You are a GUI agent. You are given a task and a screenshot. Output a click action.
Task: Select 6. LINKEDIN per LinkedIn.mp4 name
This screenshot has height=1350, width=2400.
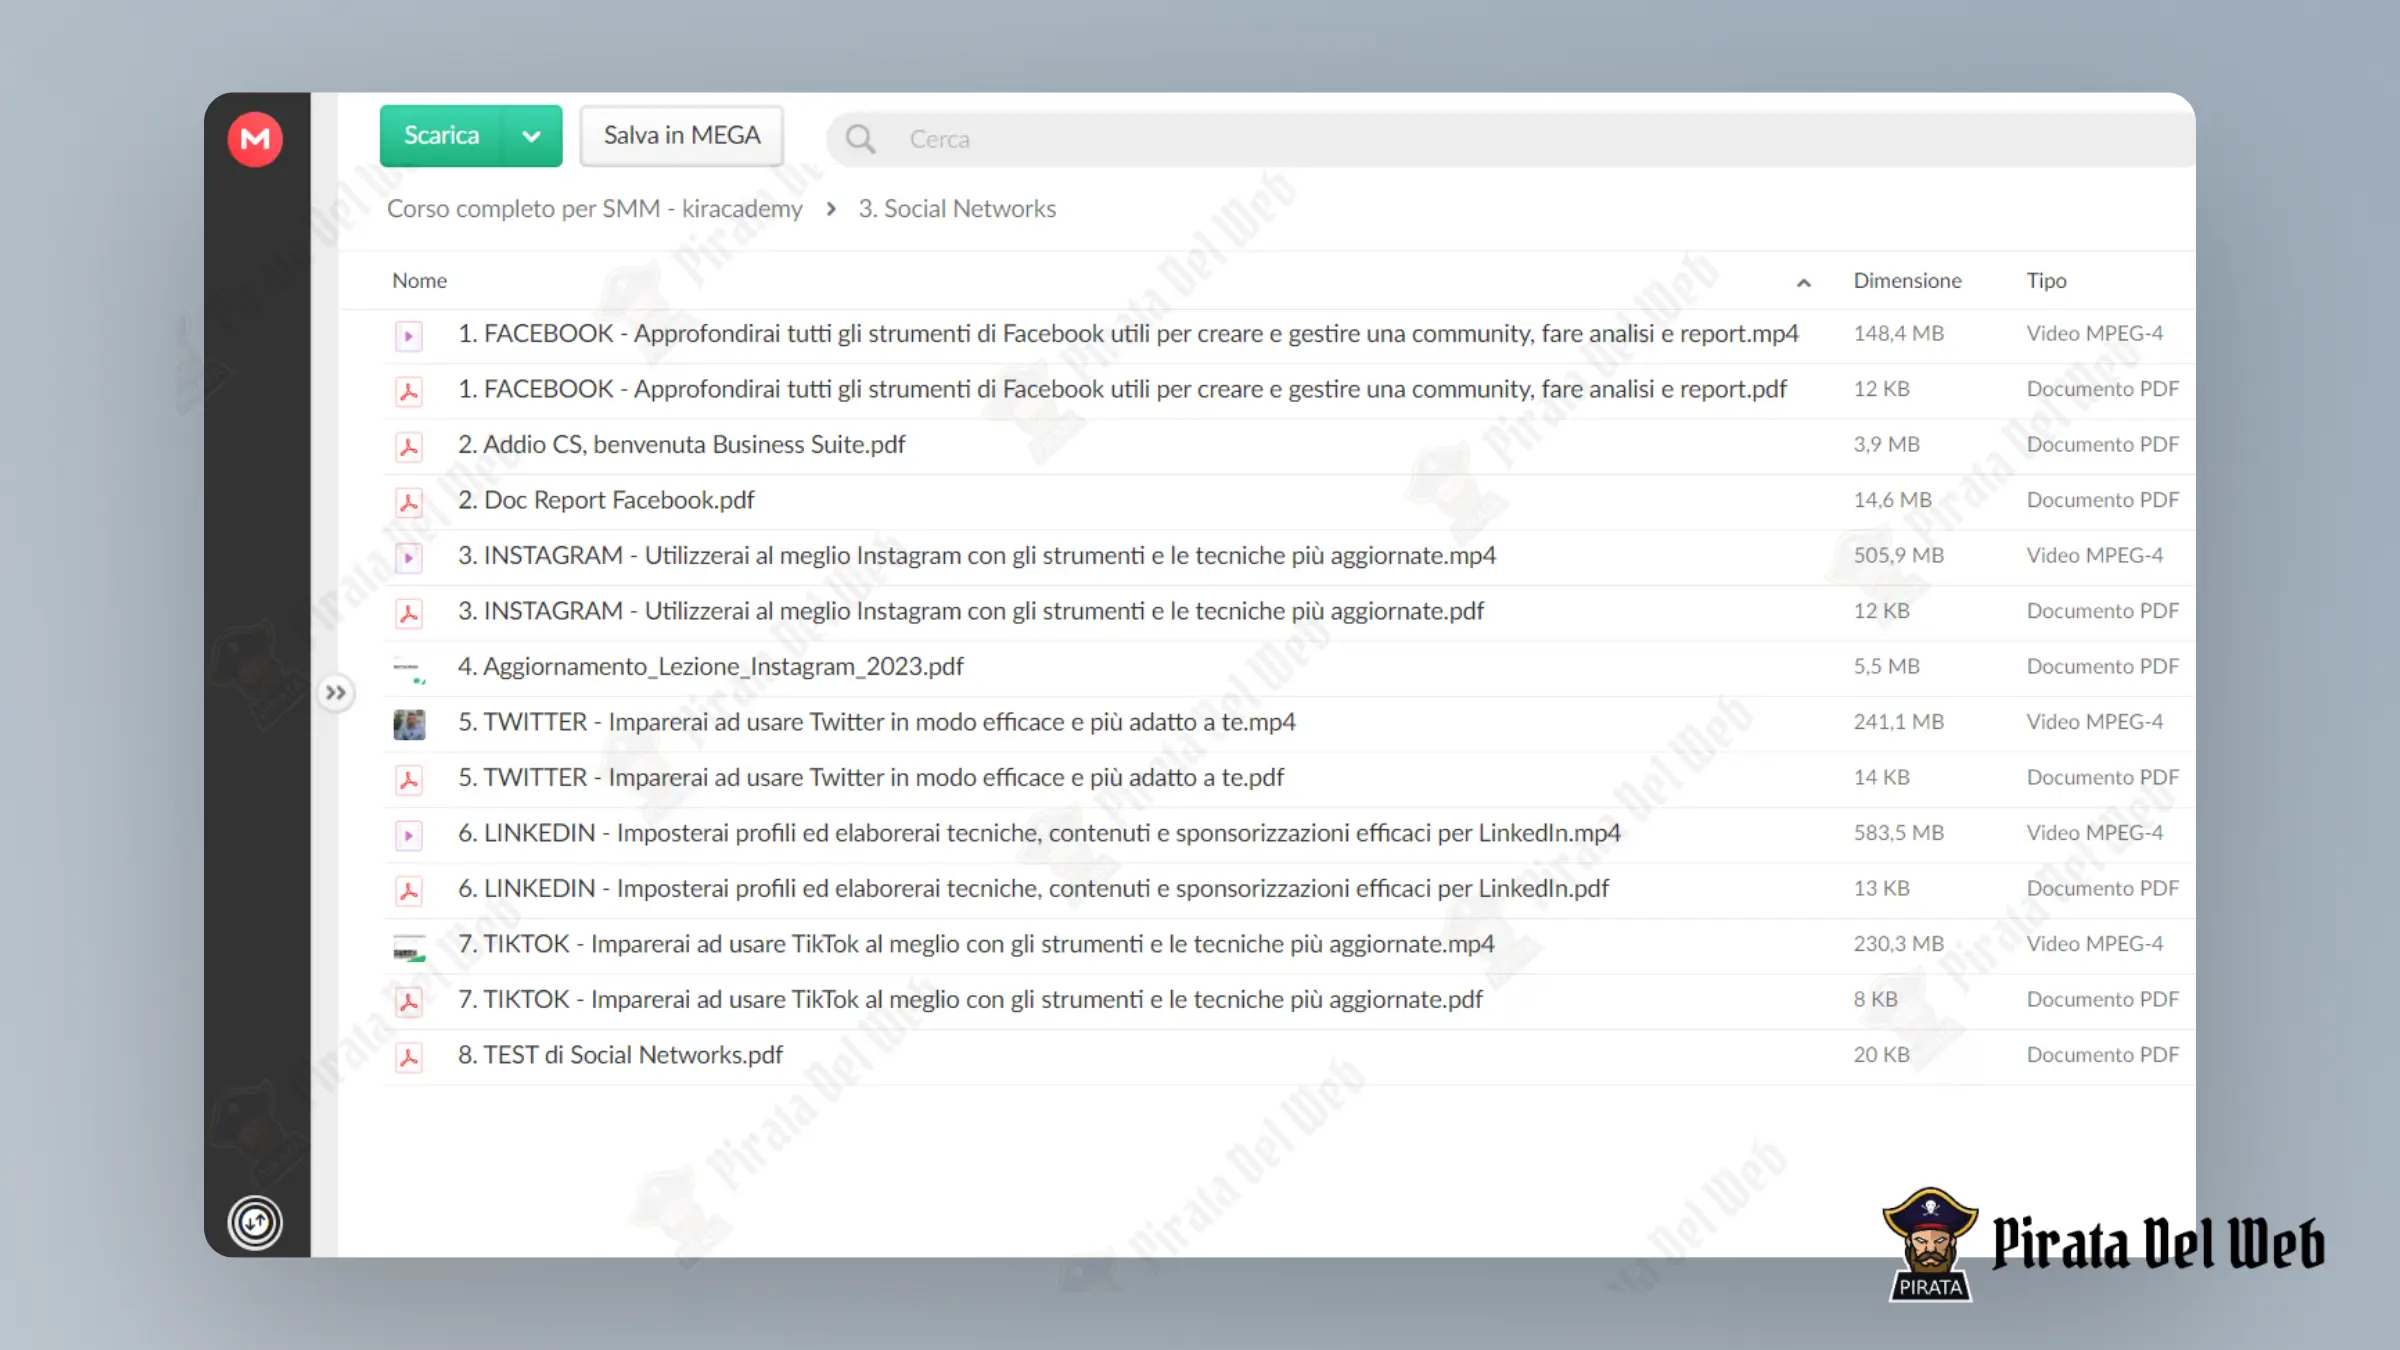[1039, 833]
